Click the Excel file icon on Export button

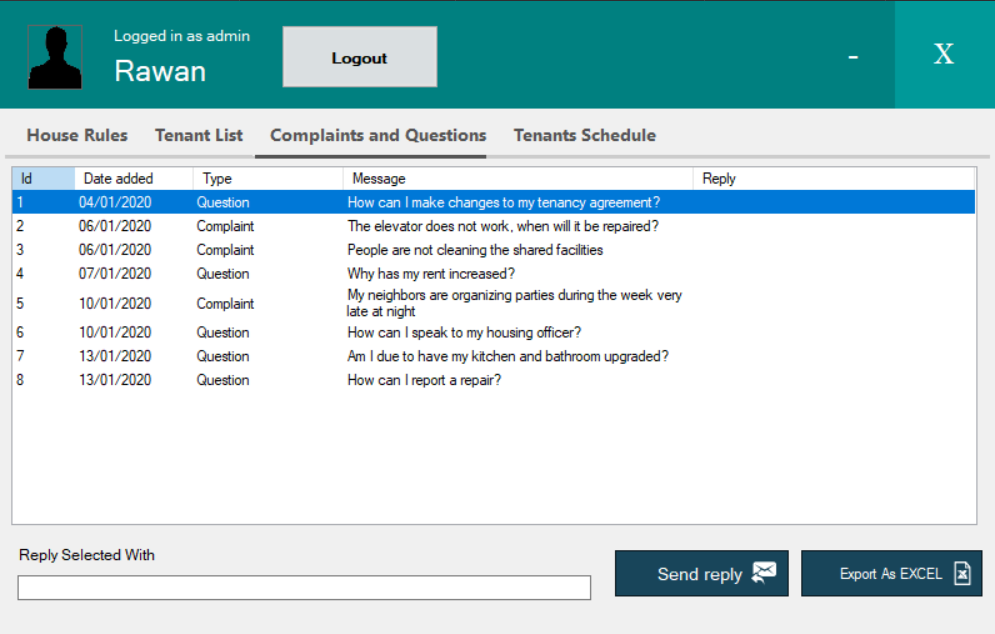tap(962, 573)
